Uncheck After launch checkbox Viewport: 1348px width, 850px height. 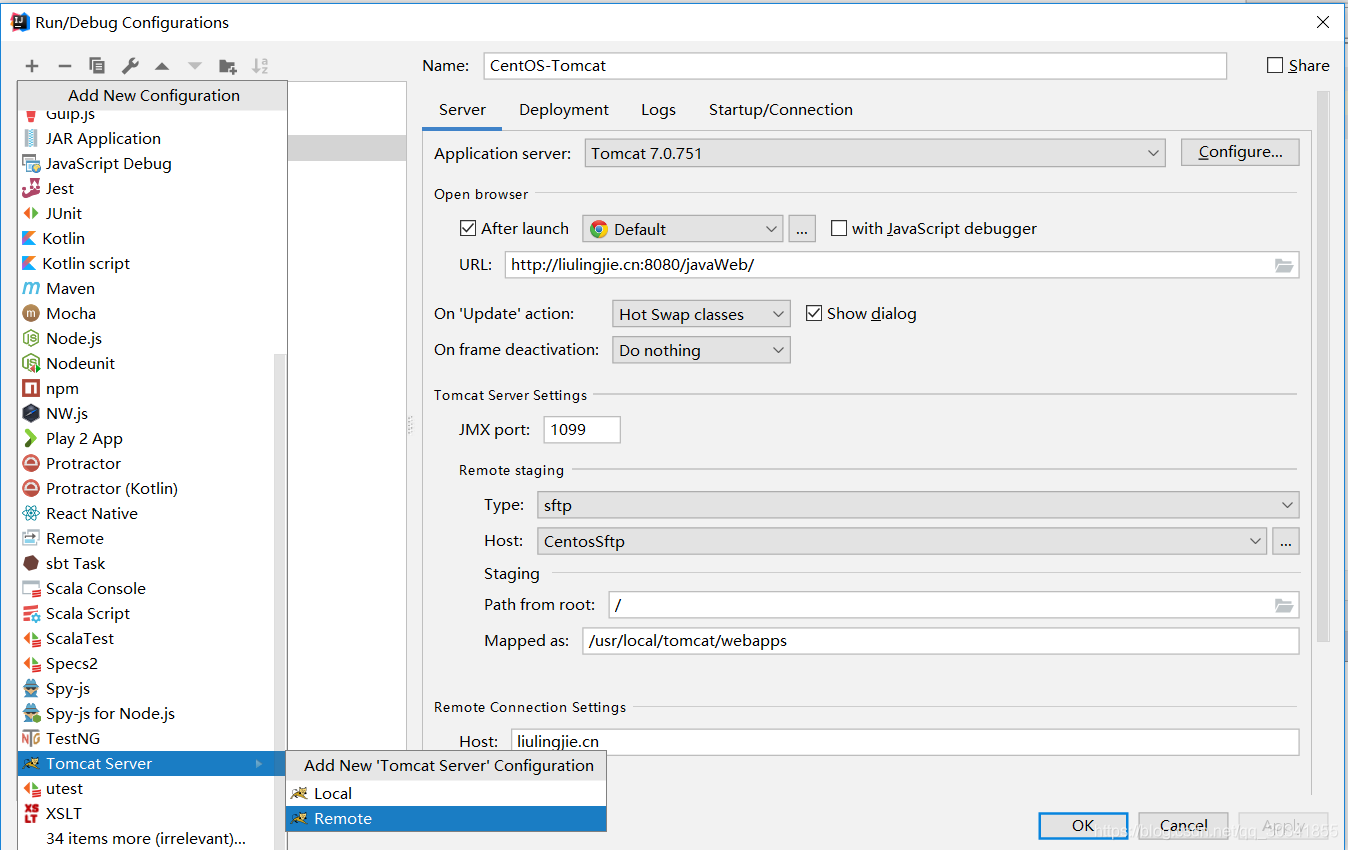coord(468,228)
